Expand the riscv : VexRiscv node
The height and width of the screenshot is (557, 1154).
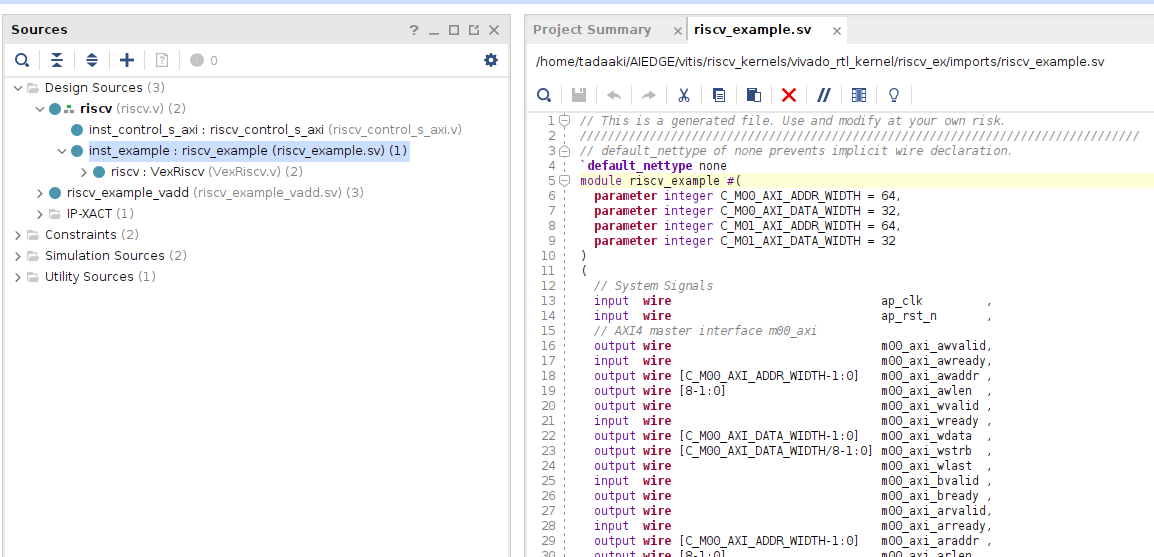pos(84,172)
